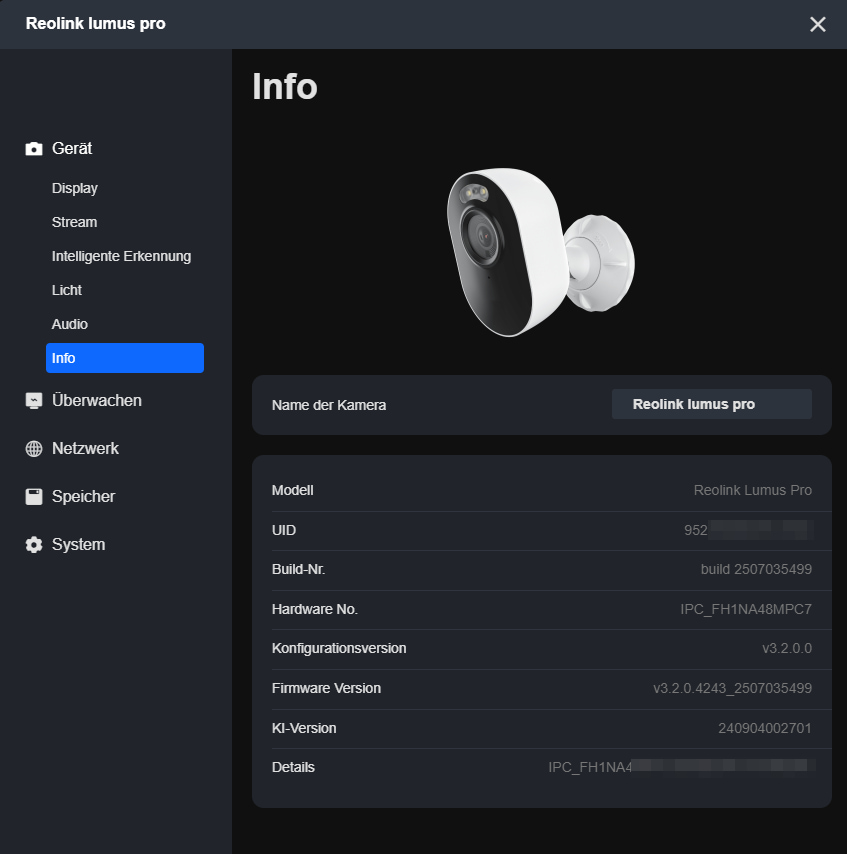Click the Name der Kamera label
Screen dimensions: 847x854
[329, 405]
